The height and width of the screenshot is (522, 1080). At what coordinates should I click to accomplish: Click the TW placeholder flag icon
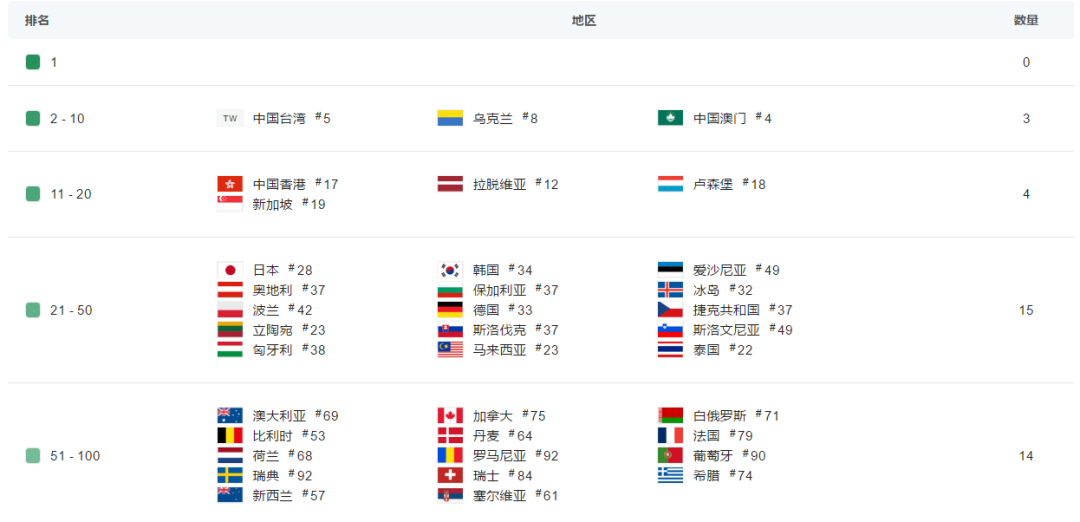tap(229, 118)
